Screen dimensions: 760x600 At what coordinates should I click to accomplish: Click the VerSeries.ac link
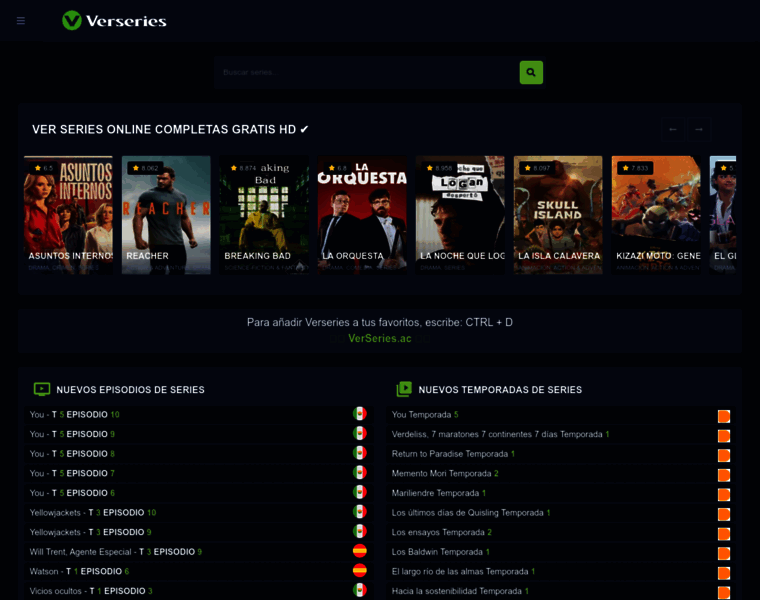pyautogui.click(x=380, y=338)
